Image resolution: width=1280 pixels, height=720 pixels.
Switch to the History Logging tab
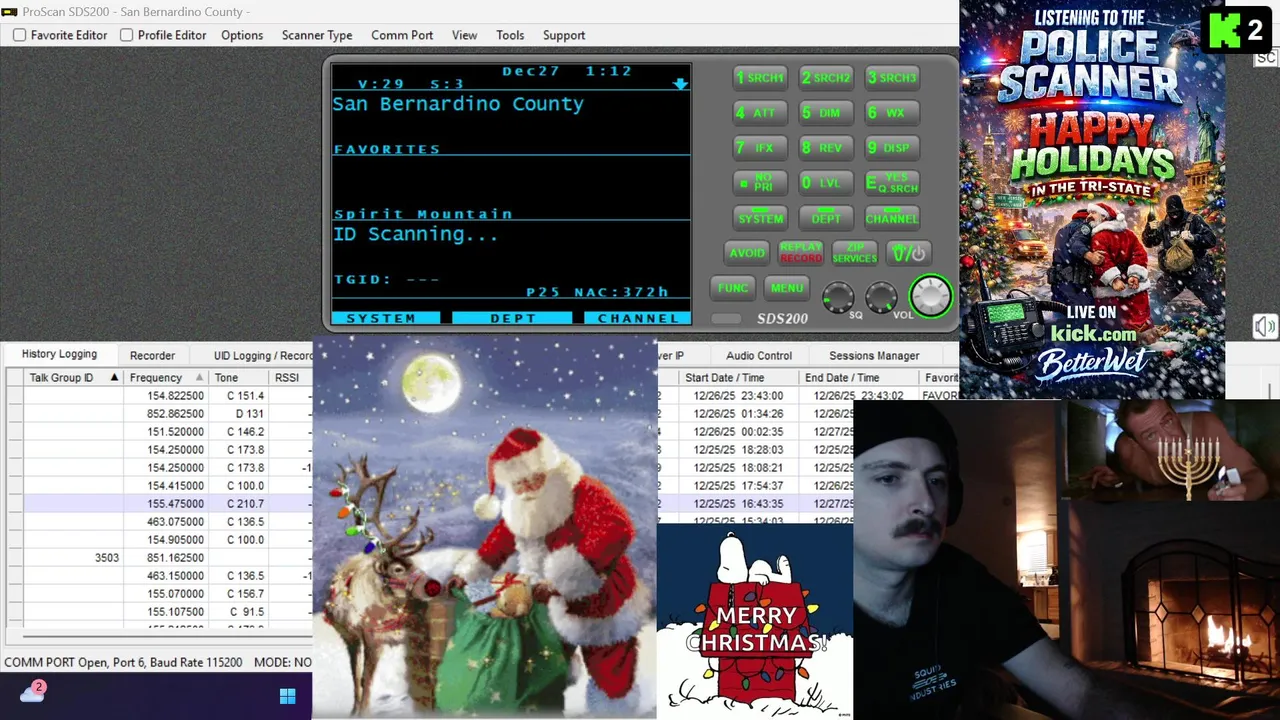tap(59, 354)
